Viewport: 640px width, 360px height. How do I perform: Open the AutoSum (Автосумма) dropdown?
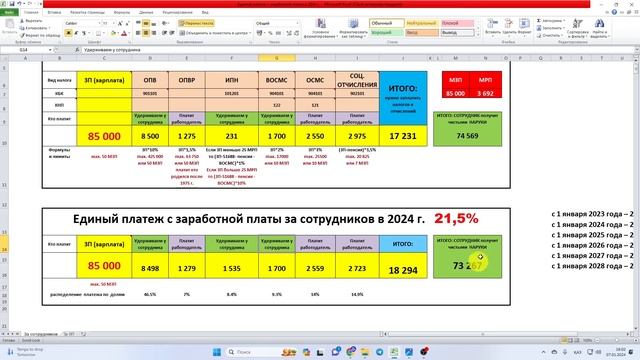tap(564, 21)
